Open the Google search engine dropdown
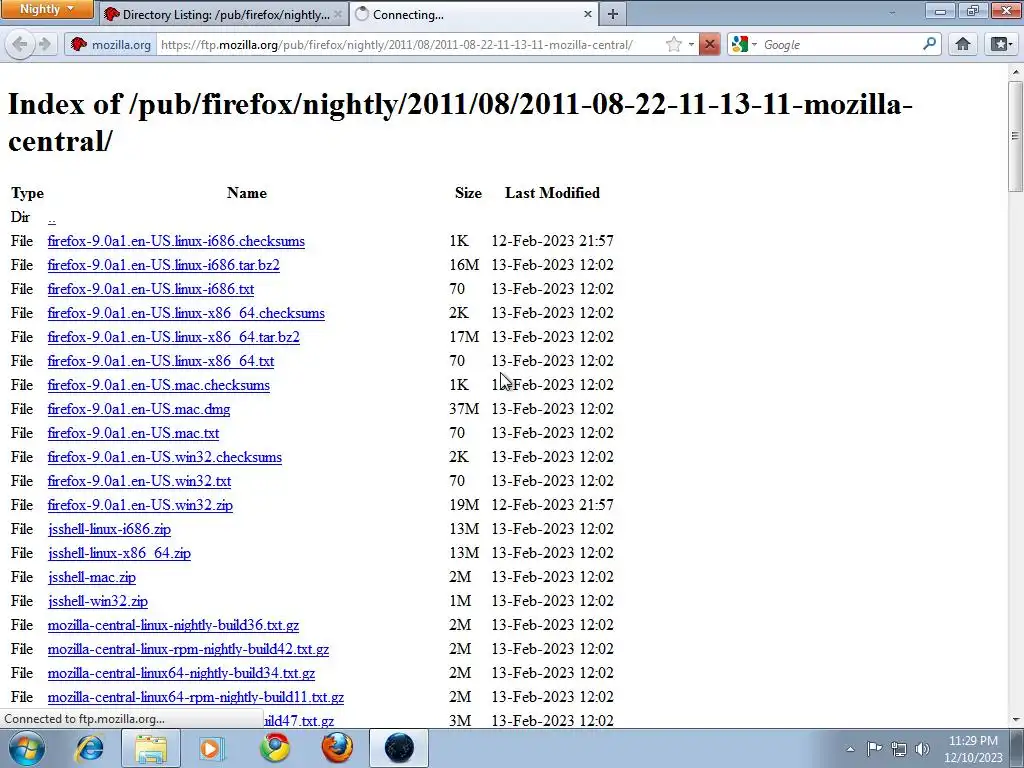This screenshot has height=768, width=1024. (743, 44)
